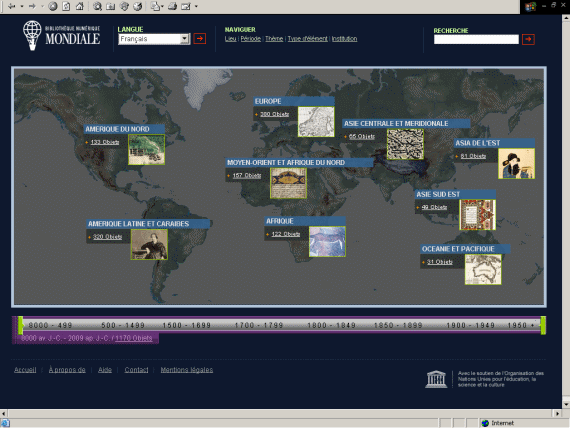This screenshot has width=570, height=428.
Task: Go back with the browser Back arrow
Action: 12,6
